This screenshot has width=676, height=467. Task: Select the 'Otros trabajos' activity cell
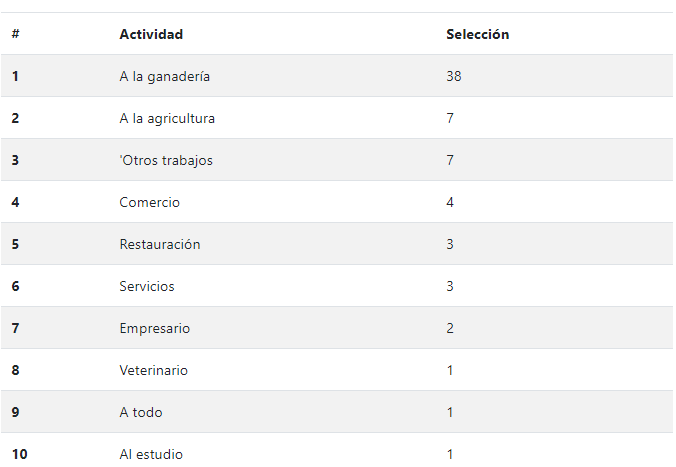pyautogui.click(x=166, y=160)
